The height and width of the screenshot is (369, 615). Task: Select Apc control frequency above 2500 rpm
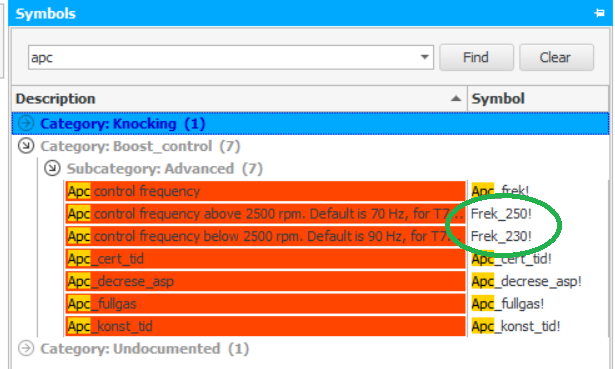tap(266, 214)
